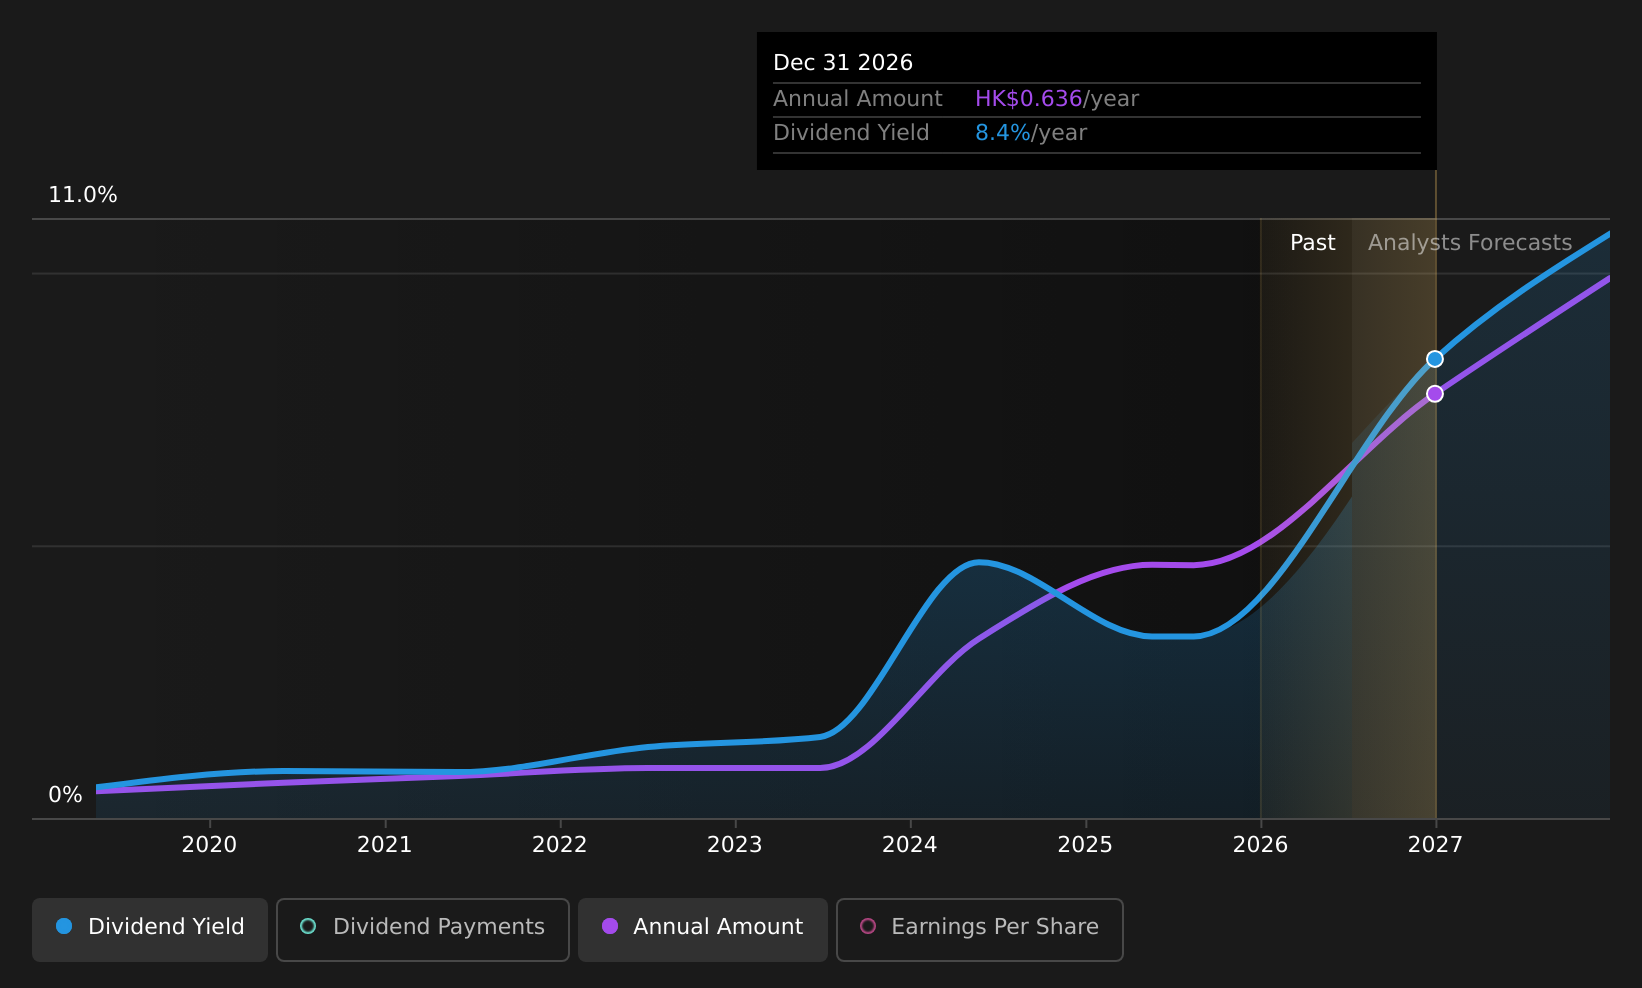1642x988 pixels.
Task: Click the 2024 axis label
Action: [x=910, y=845]
